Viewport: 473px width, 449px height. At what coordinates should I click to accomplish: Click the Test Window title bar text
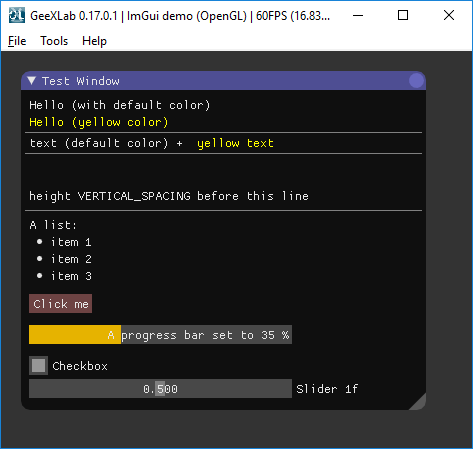click(81, 81)
